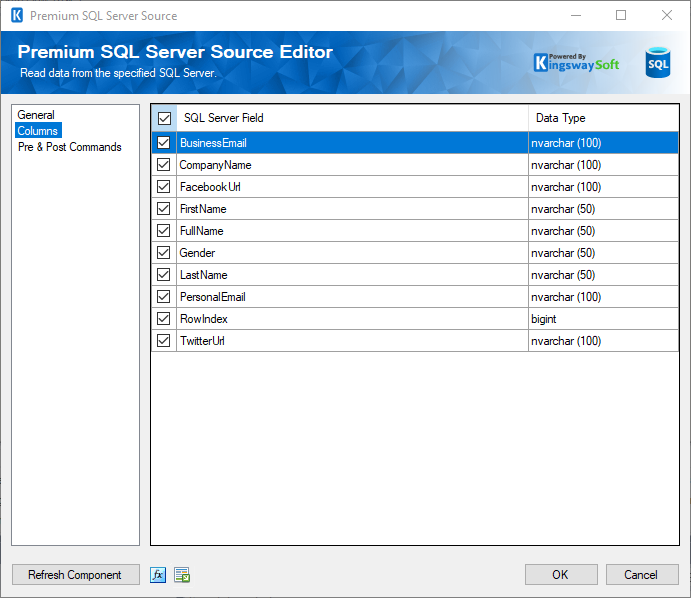Uncheck the BusinessEmail field checkbox
Image resolution: width=691 pixels, height=598 pixels.
(x=163, y=142)
